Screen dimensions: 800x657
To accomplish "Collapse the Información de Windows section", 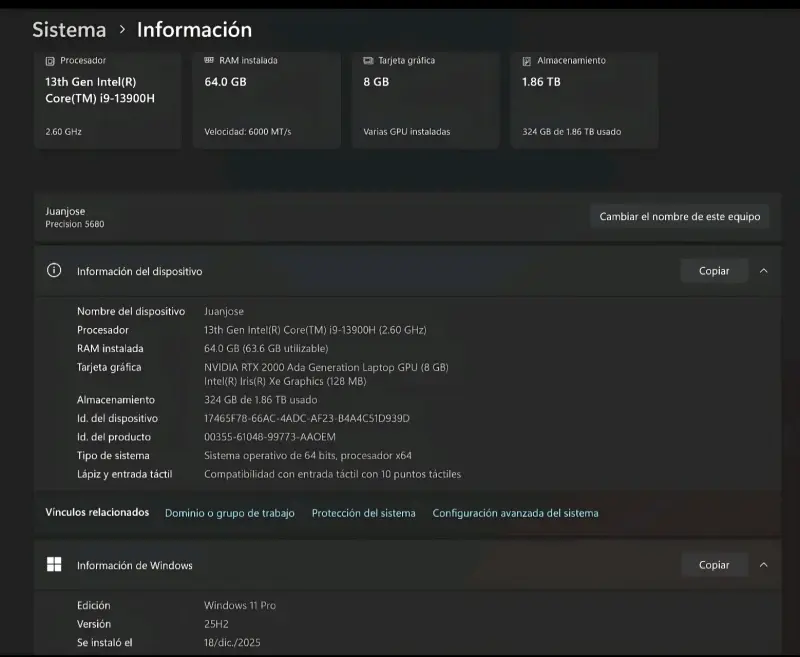I will [x=764, y=565].
